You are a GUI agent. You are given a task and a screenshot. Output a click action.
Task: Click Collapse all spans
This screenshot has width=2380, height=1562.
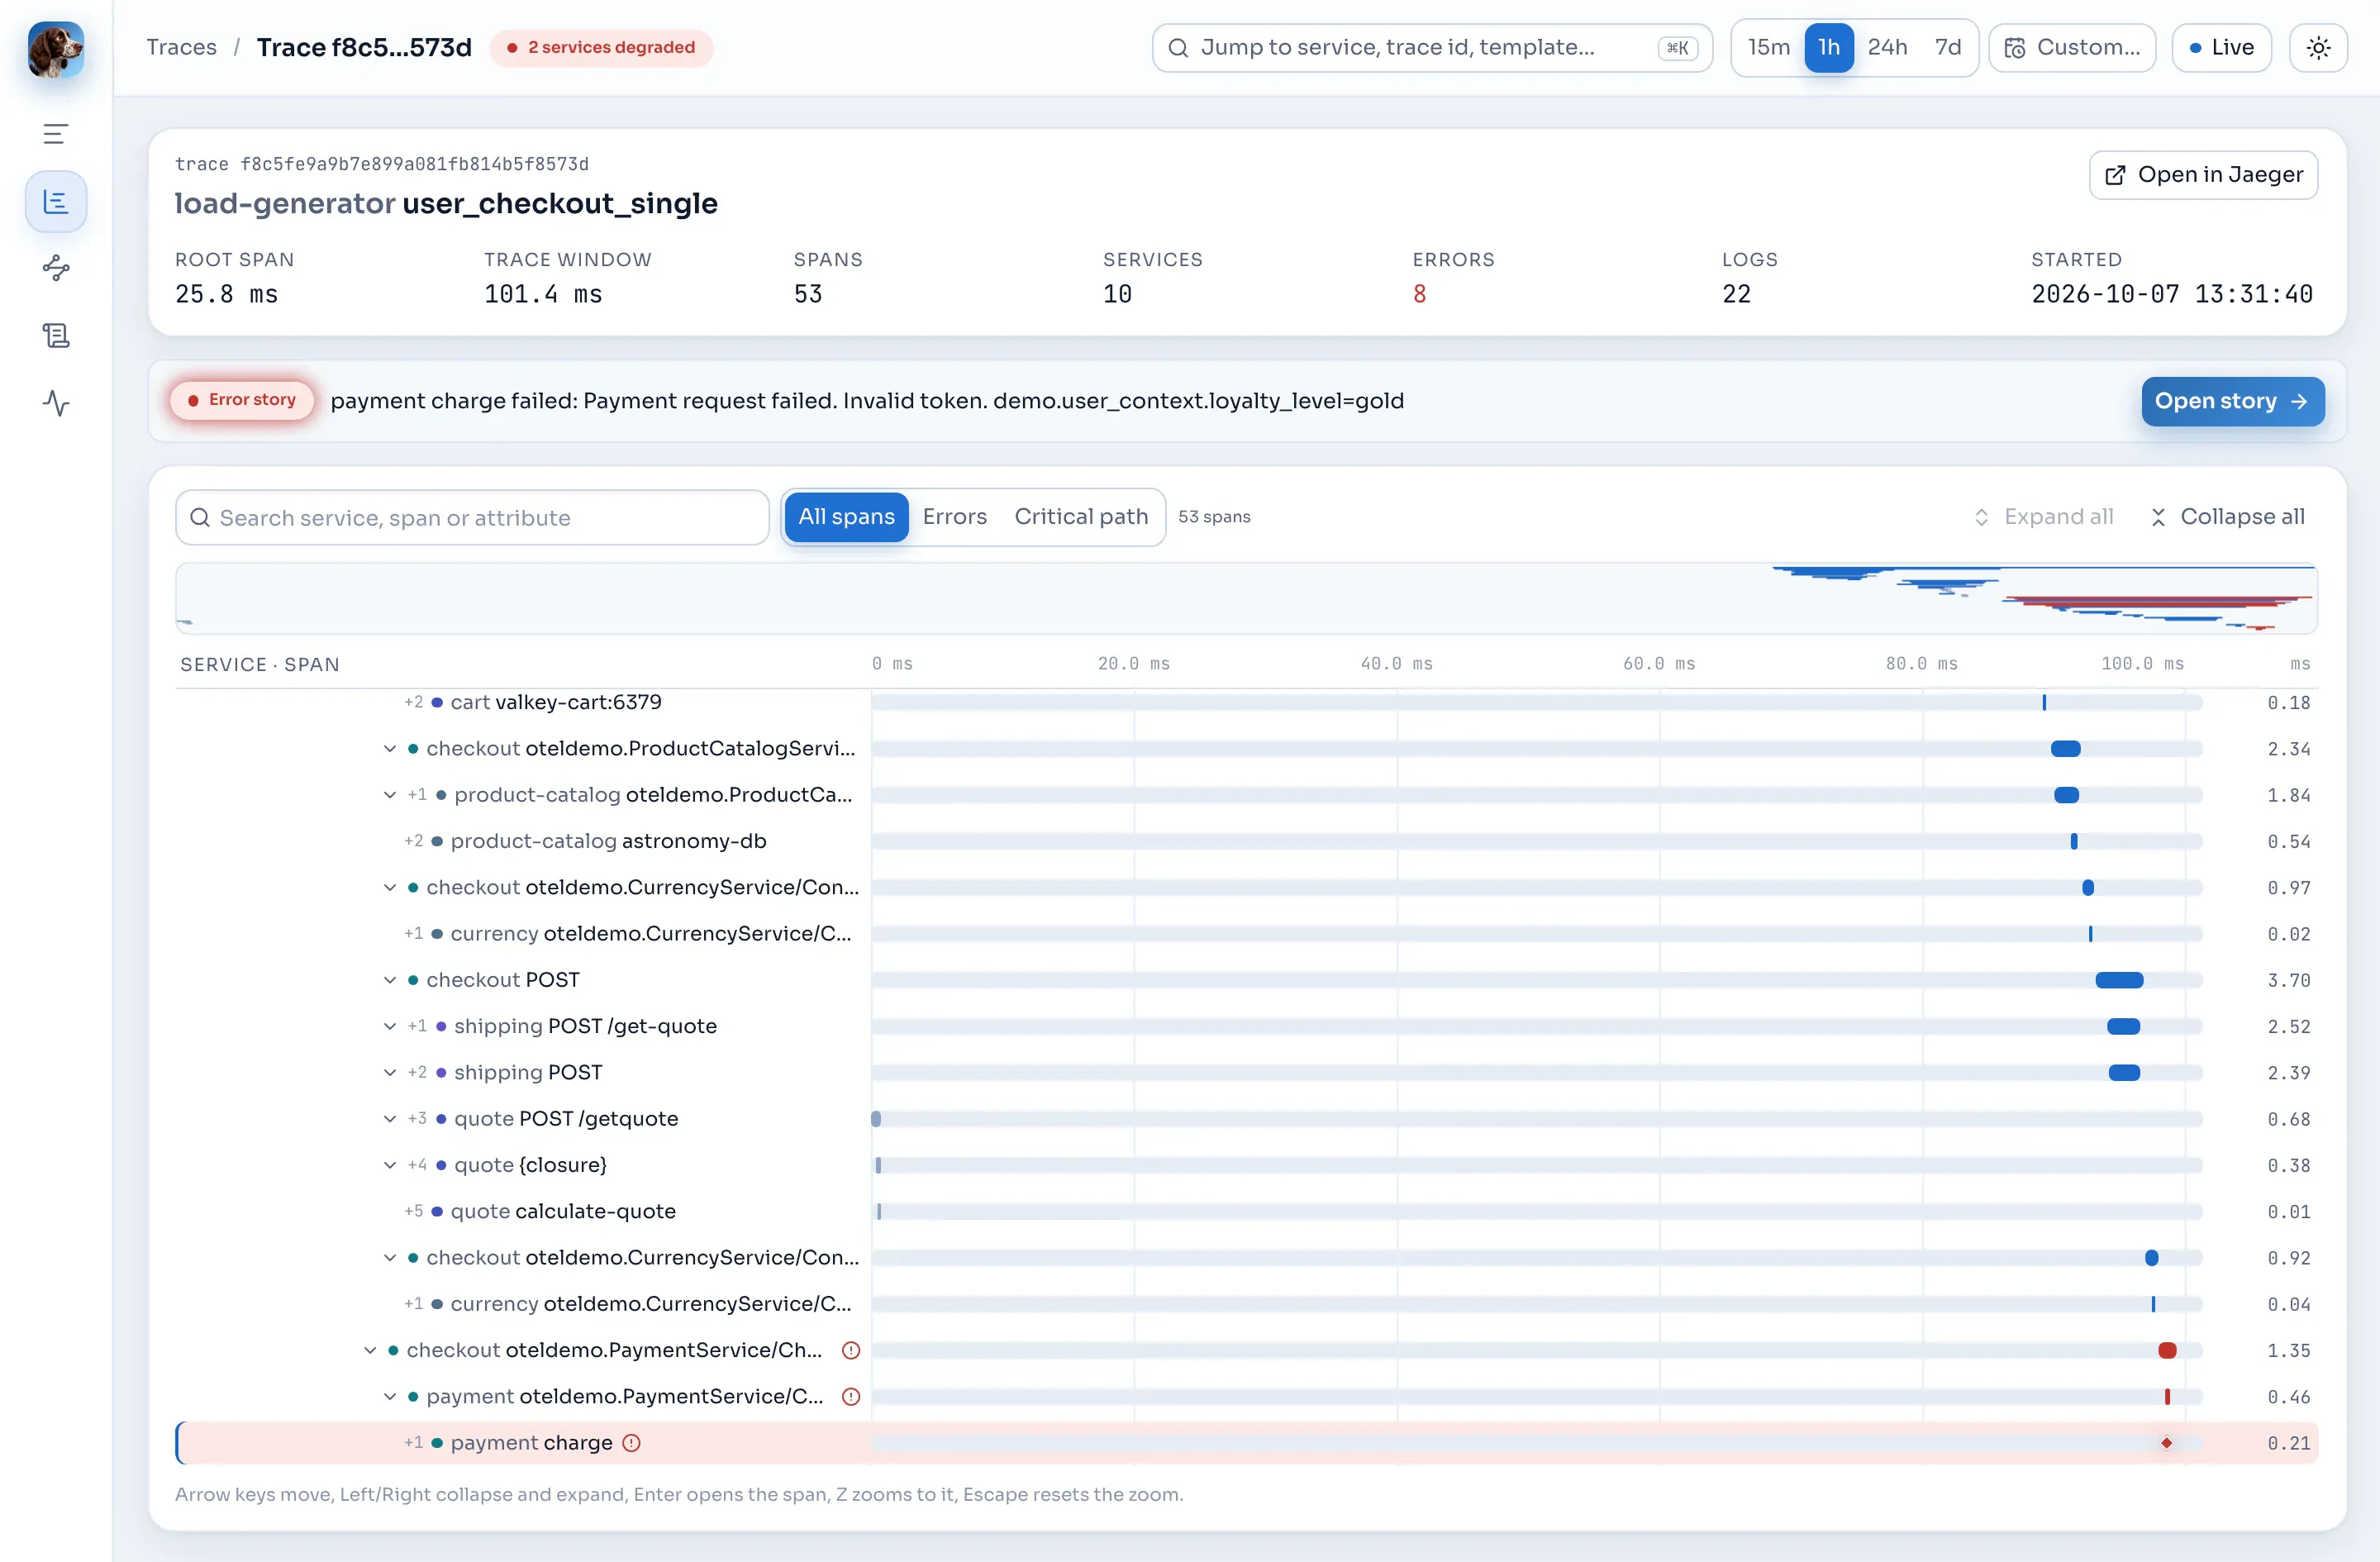coord(2228,517)
